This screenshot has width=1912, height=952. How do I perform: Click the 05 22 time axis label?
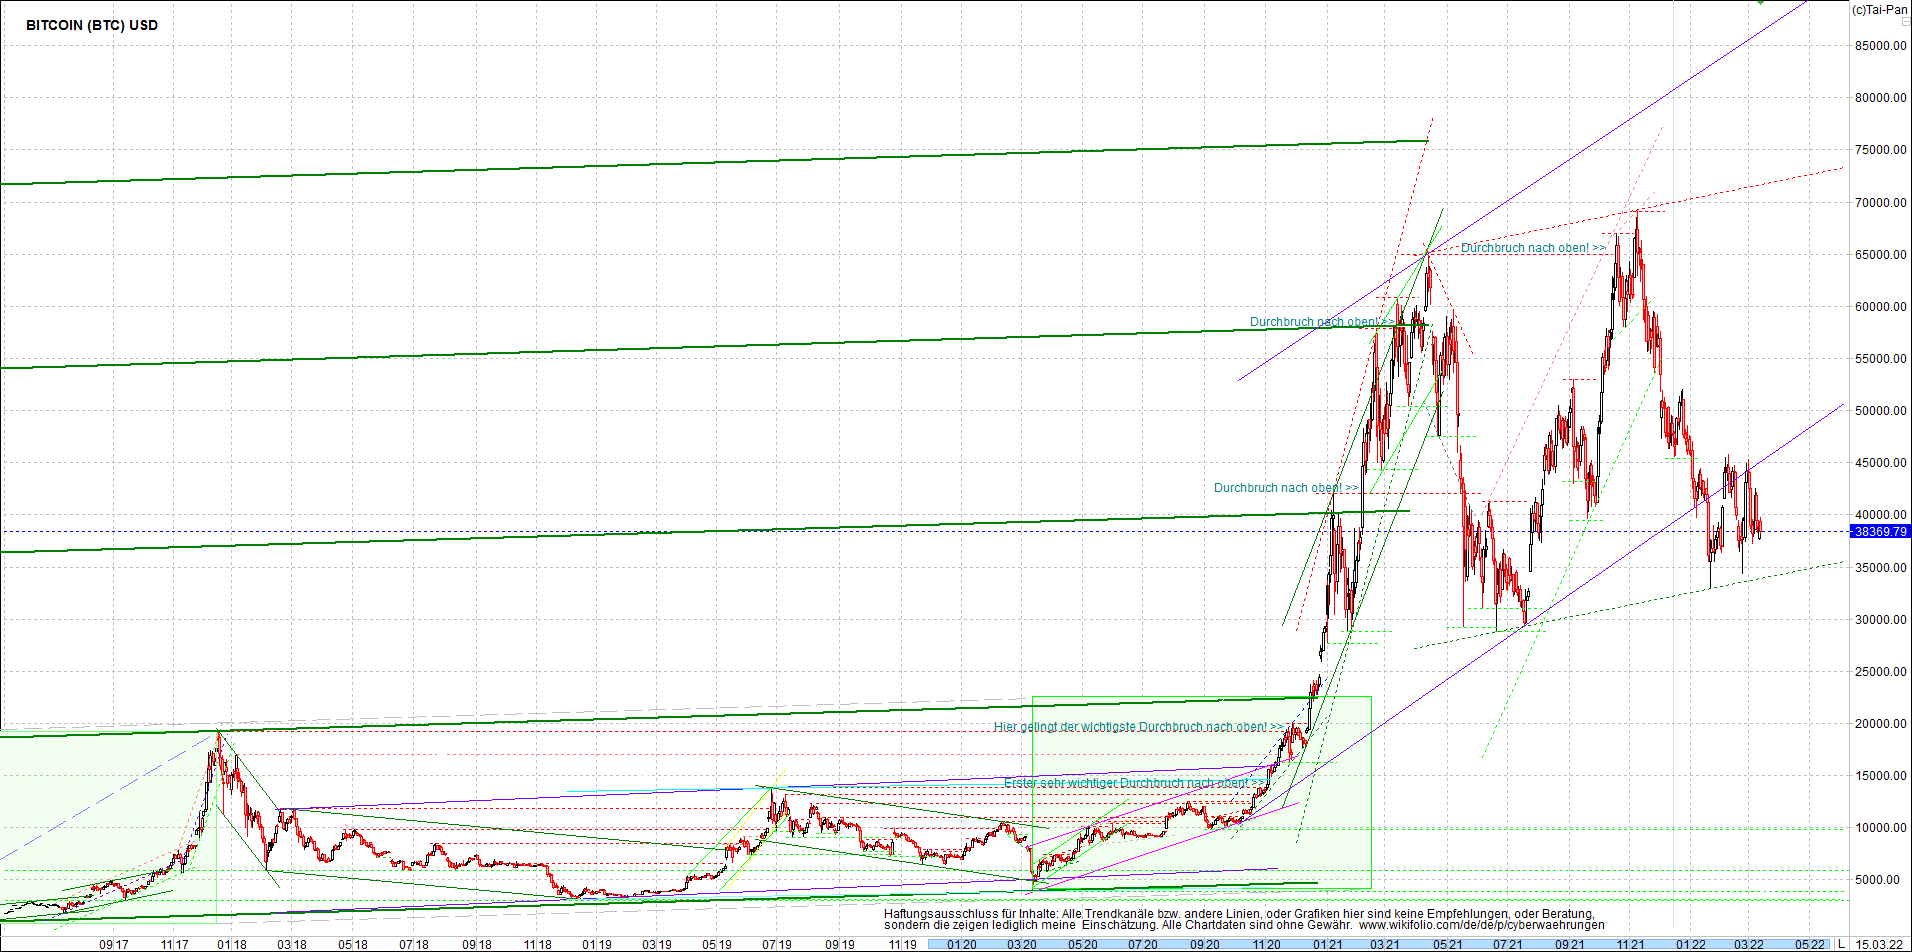[1810, 944]
